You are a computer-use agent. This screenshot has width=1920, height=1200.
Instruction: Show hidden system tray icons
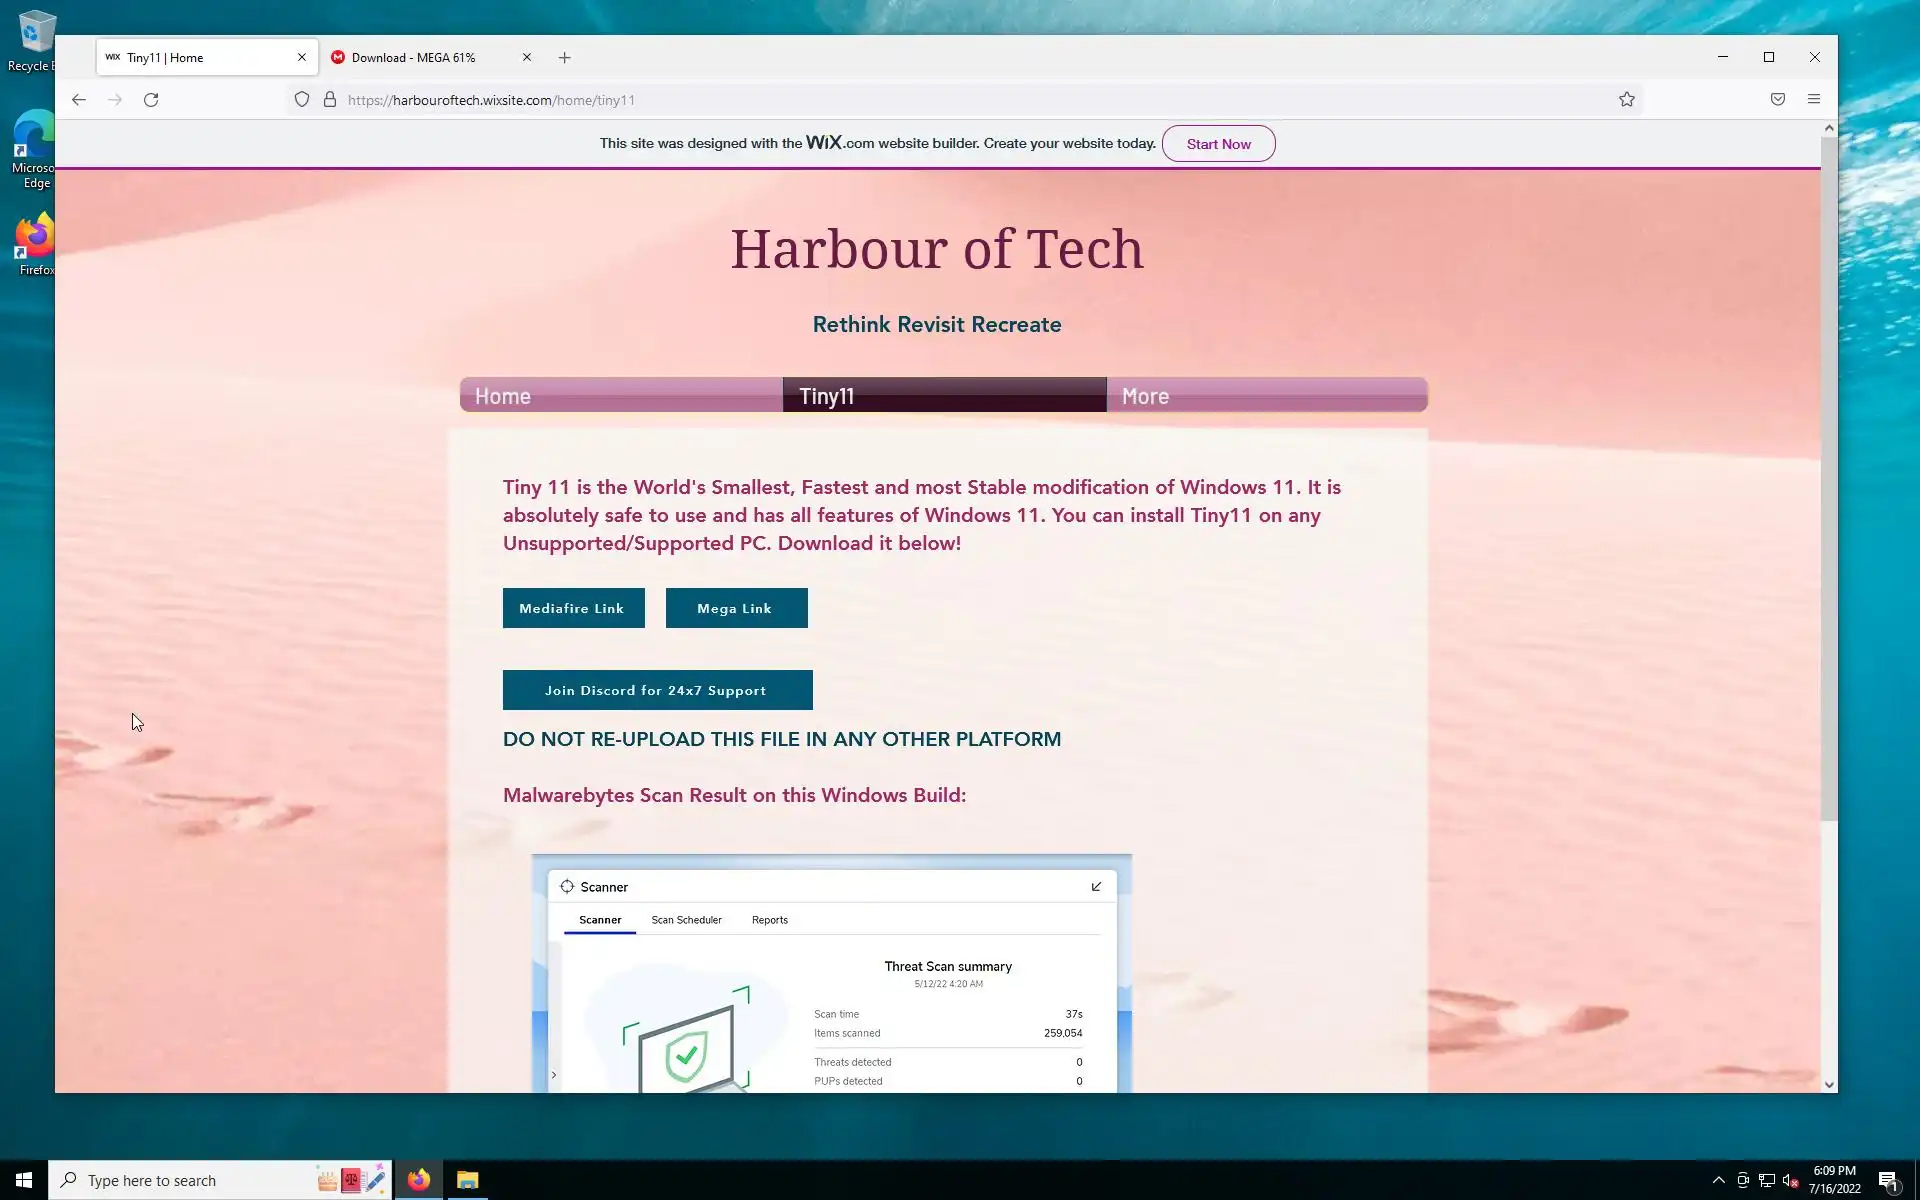pos(1718,1181)
